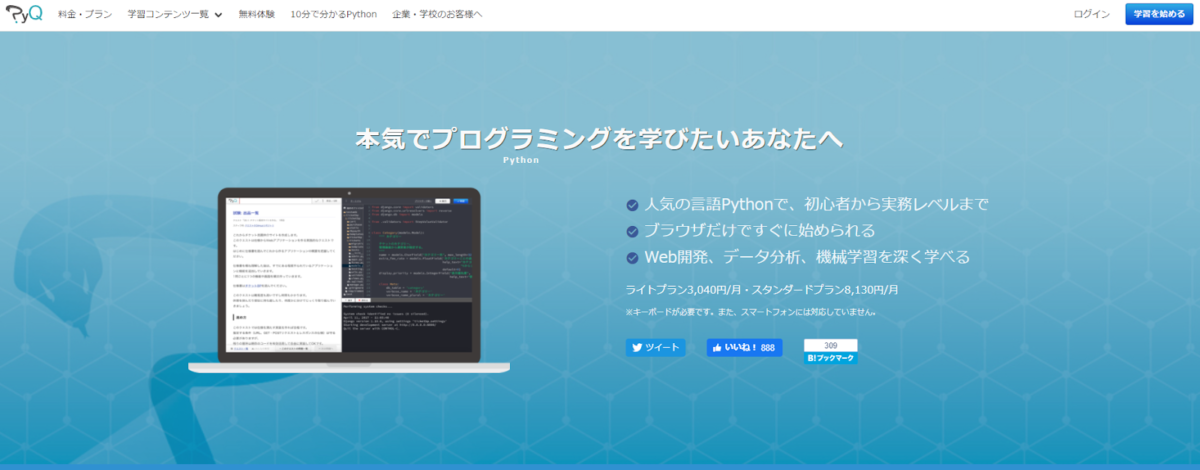Click the ログイン link
This screenshot has height=470, width=1200.
pyautogui.click(x=1091, y=14)
